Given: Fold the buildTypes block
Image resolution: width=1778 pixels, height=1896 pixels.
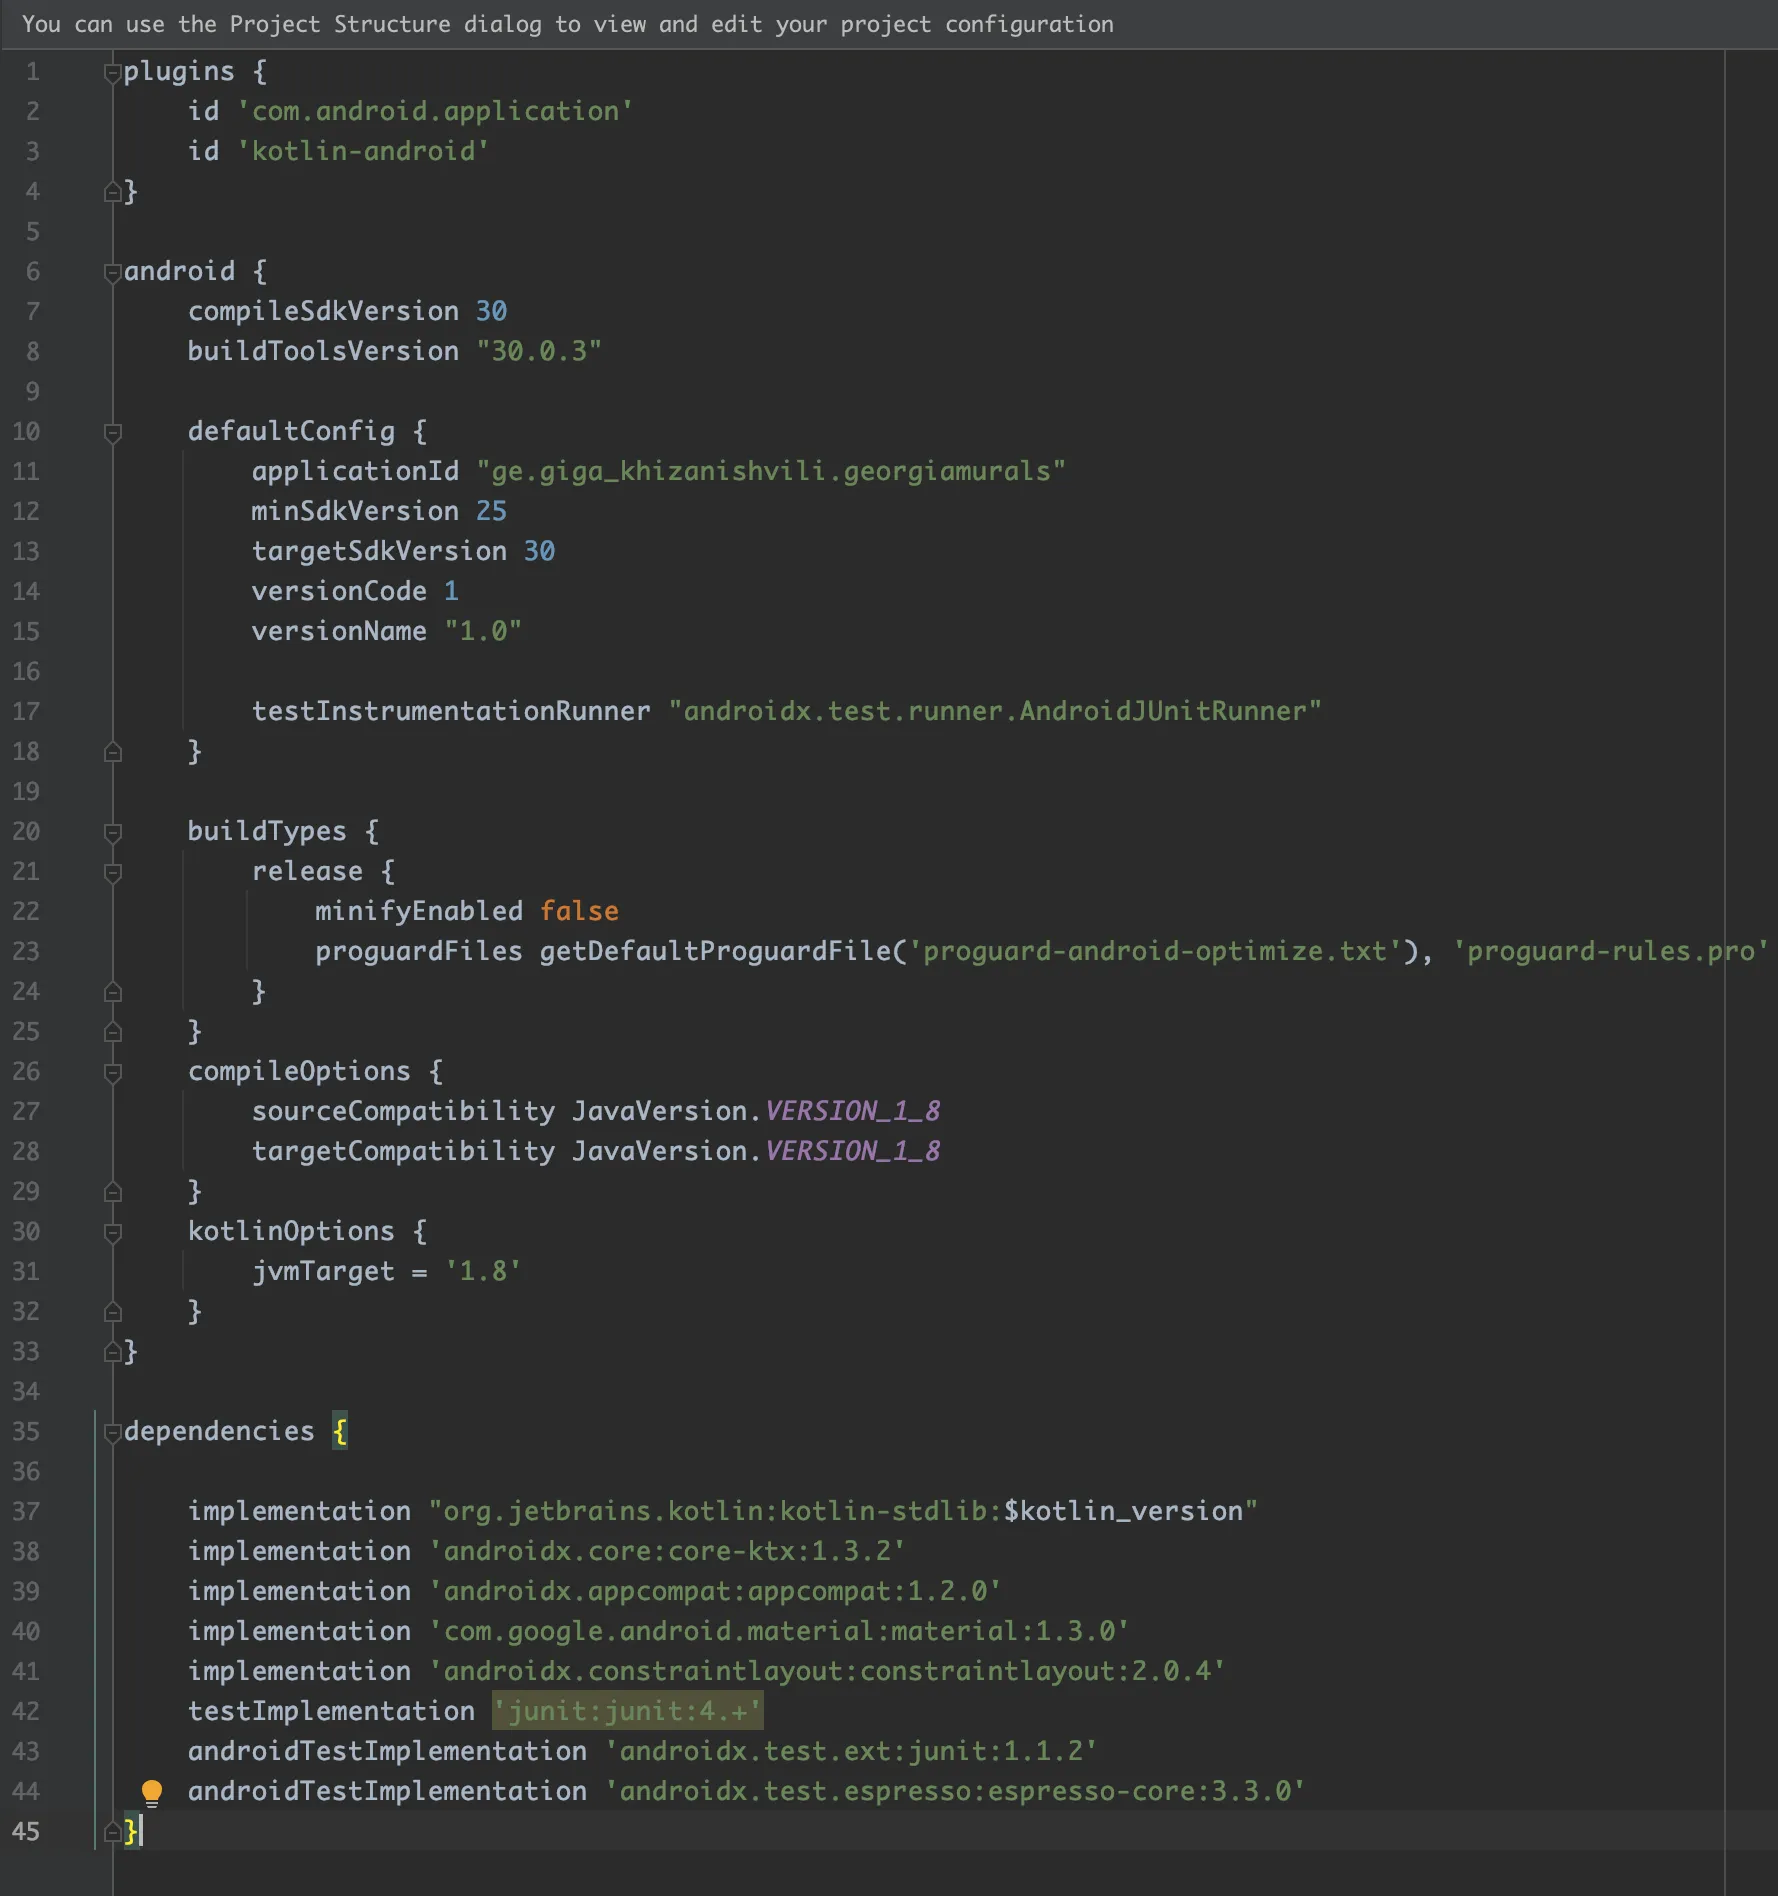Looking at the screenshot, I should click(x=113, y=833).
